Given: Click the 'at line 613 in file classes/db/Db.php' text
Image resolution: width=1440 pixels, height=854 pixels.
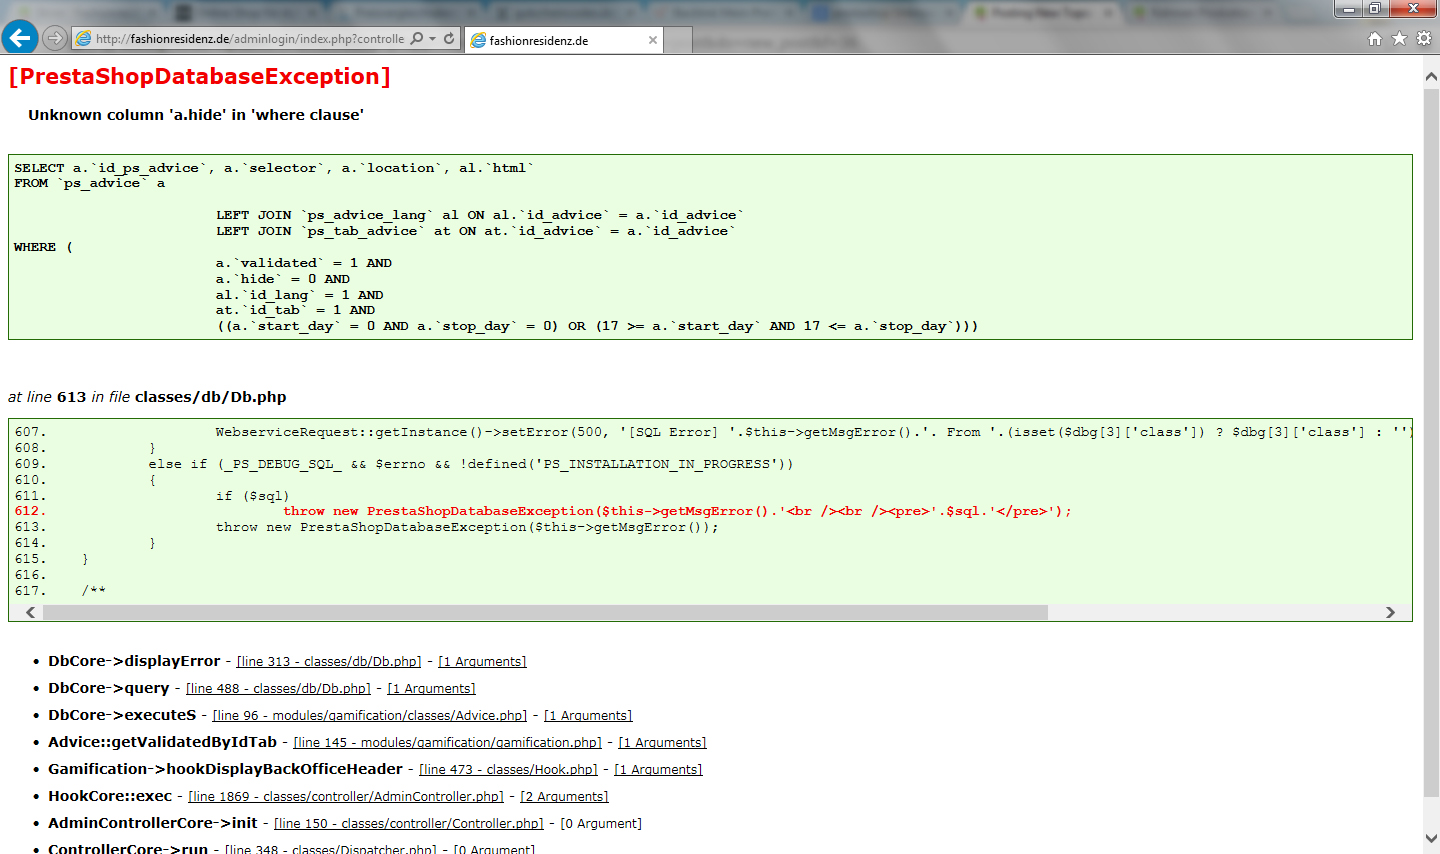Looking at the screenshot, I should 147,397.
